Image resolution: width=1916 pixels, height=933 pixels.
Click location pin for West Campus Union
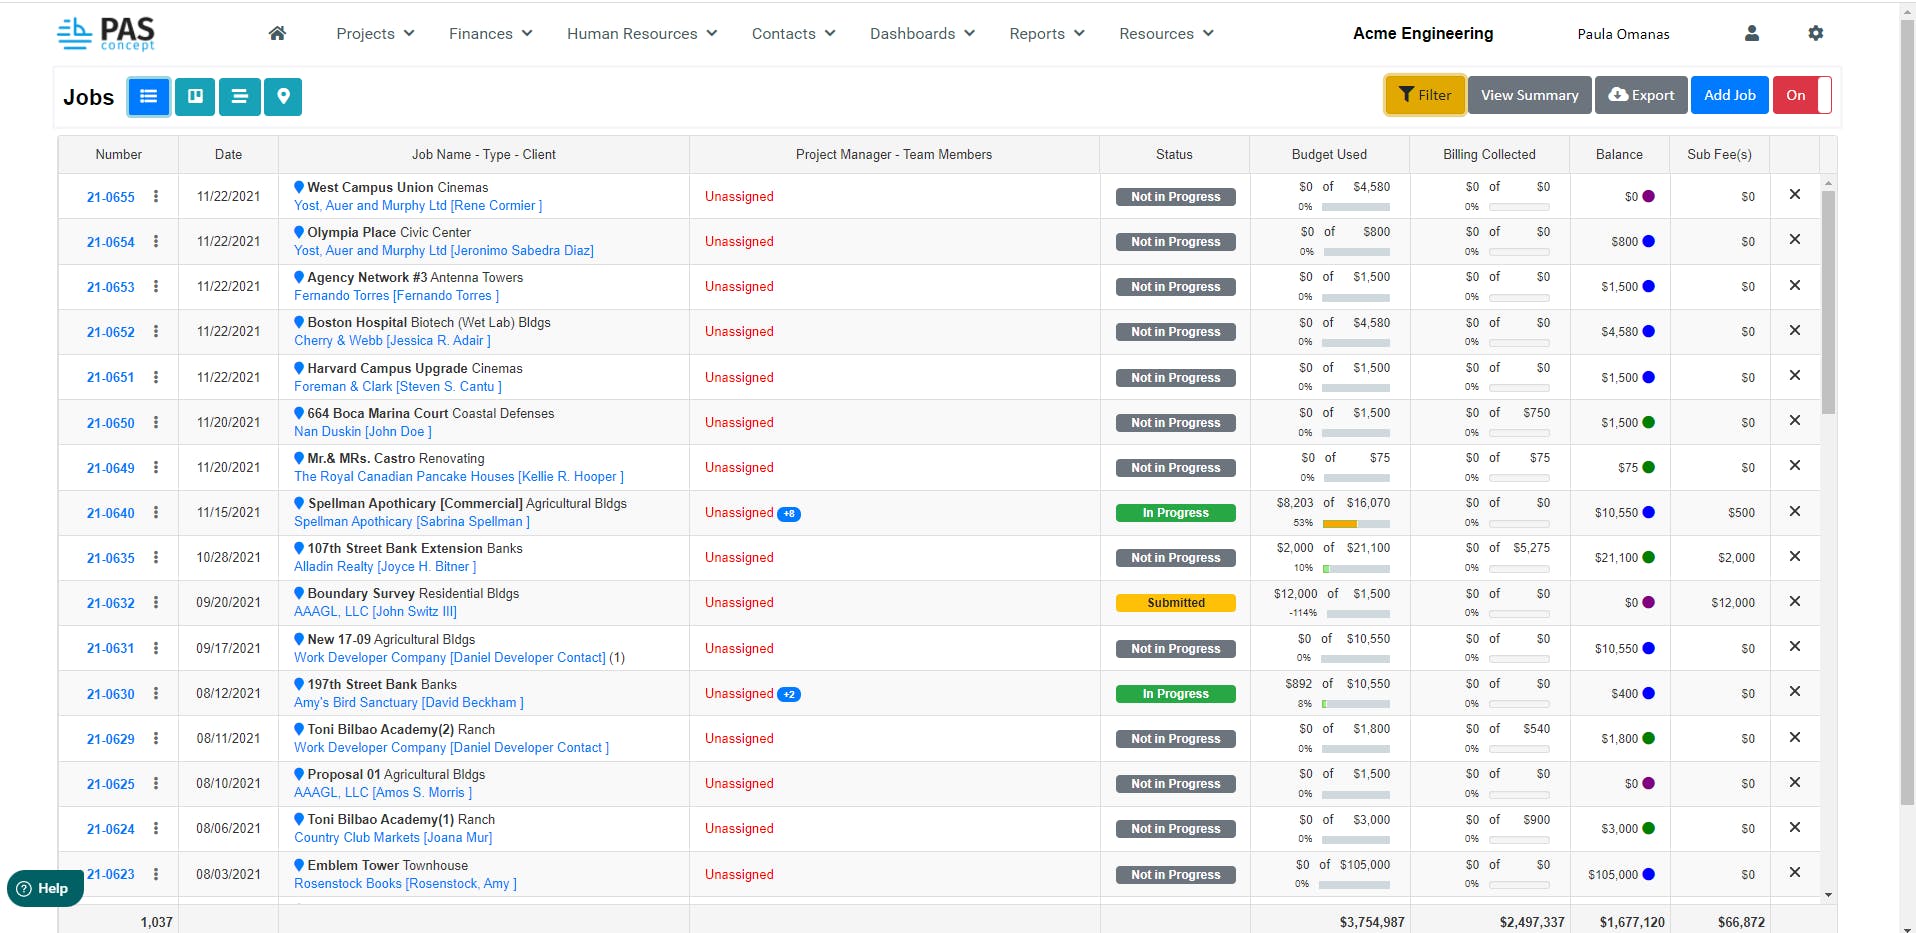click(299, 187)
